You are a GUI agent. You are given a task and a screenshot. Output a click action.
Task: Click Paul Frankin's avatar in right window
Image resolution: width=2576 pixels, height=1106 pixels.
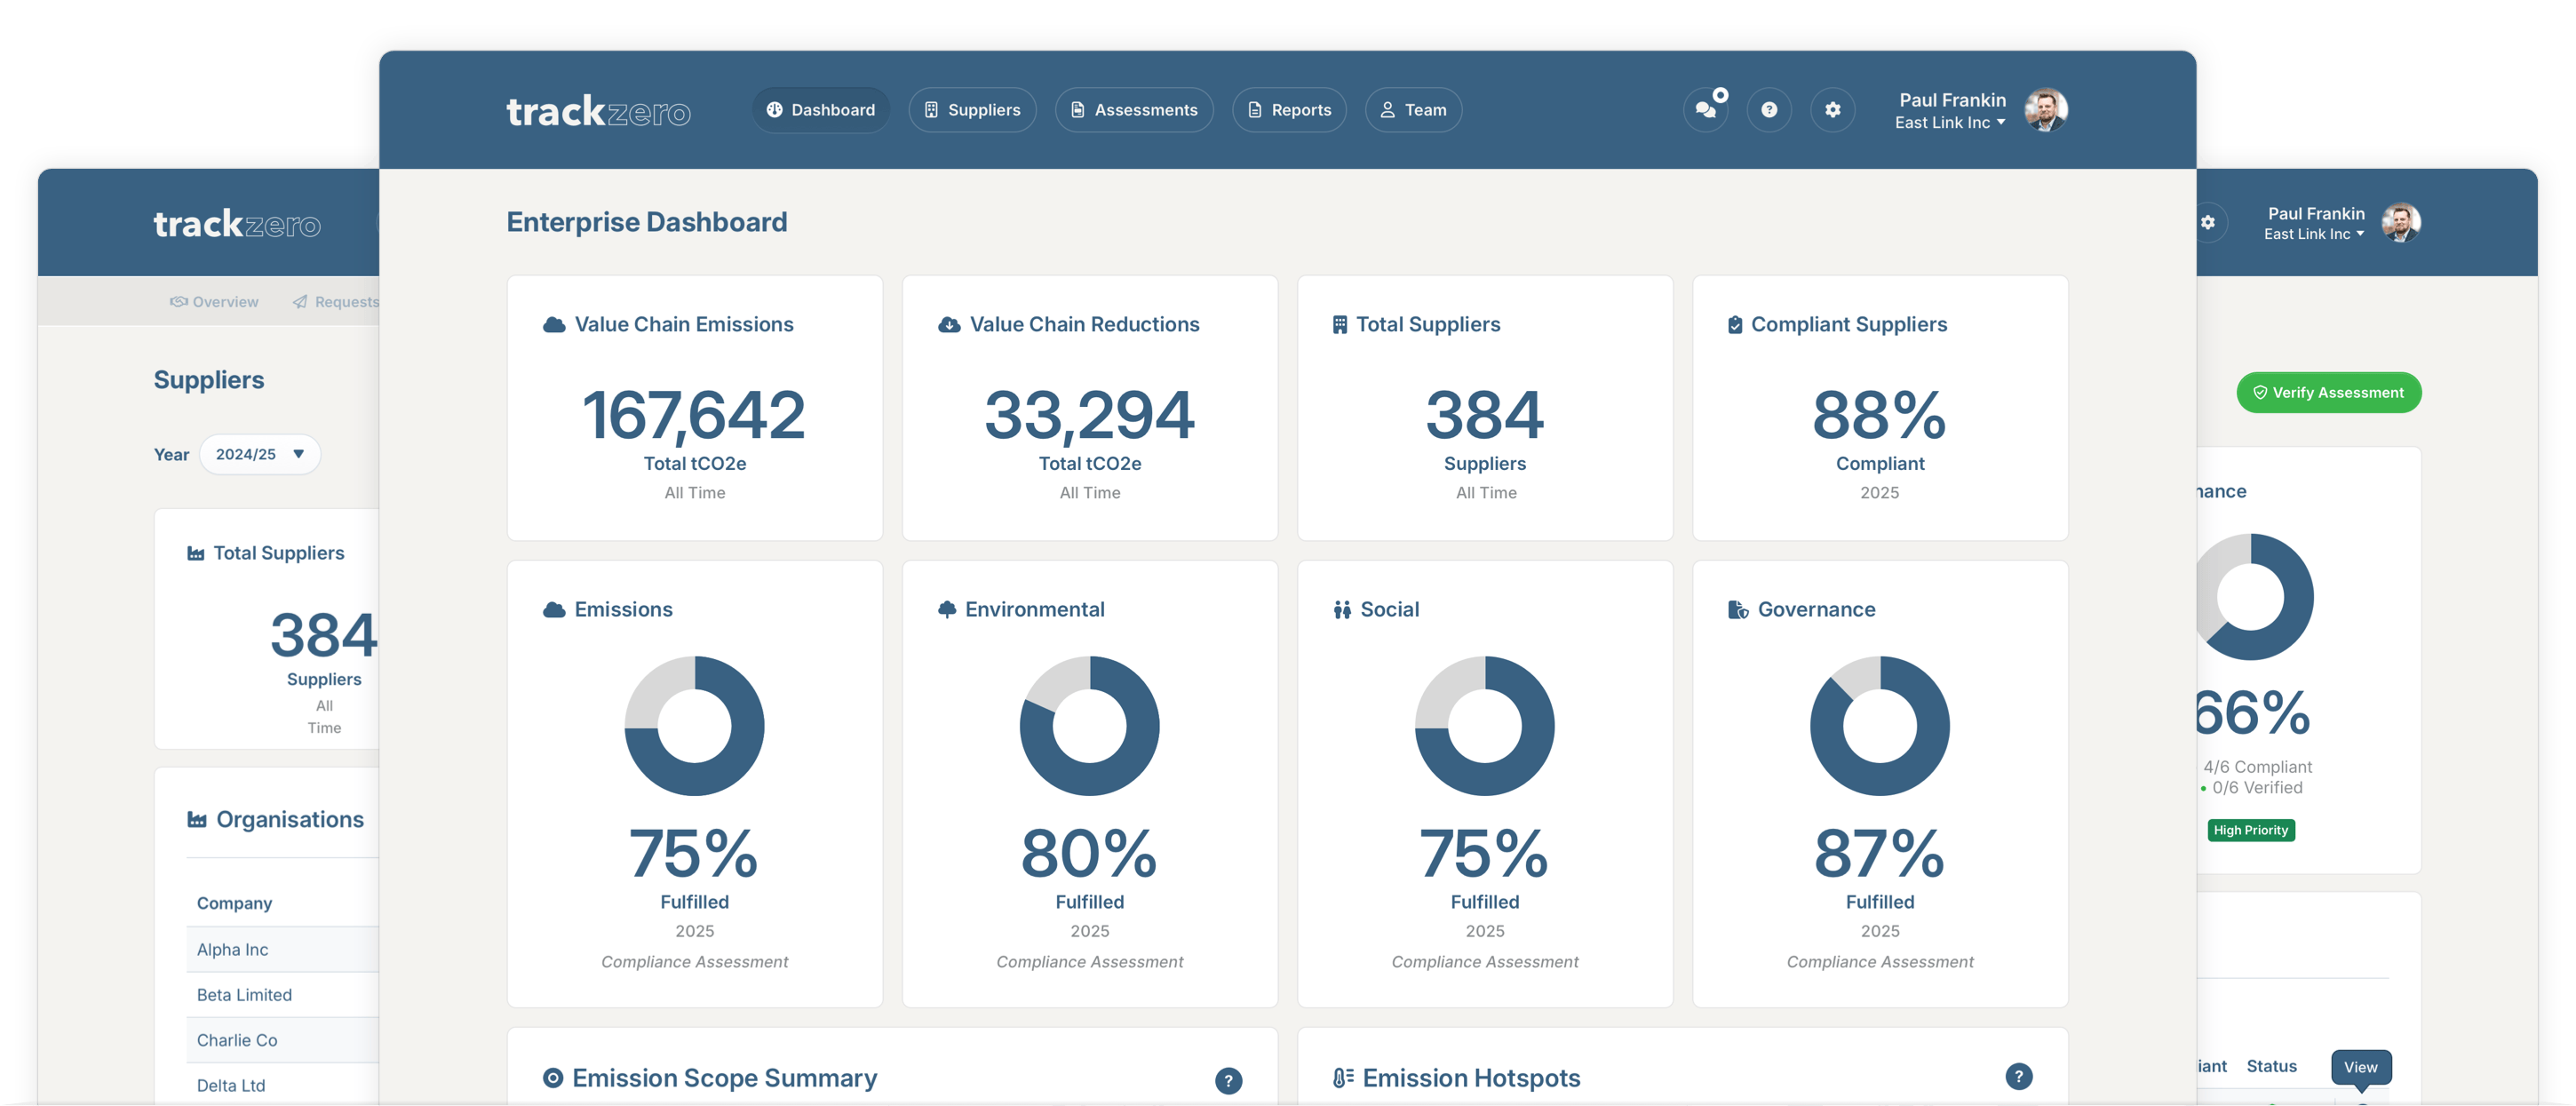[2400, 222]
